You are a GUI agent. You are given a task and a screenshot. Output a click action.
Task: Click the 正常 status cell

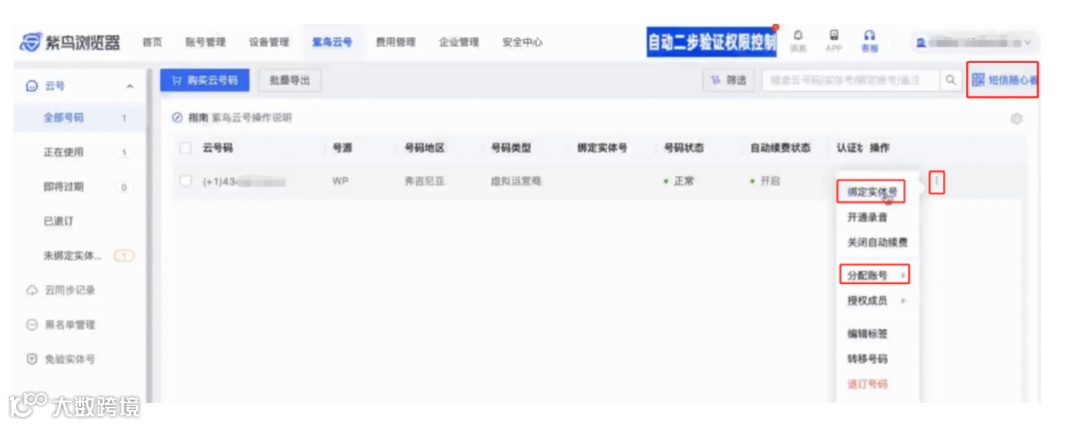click(678, 182)
